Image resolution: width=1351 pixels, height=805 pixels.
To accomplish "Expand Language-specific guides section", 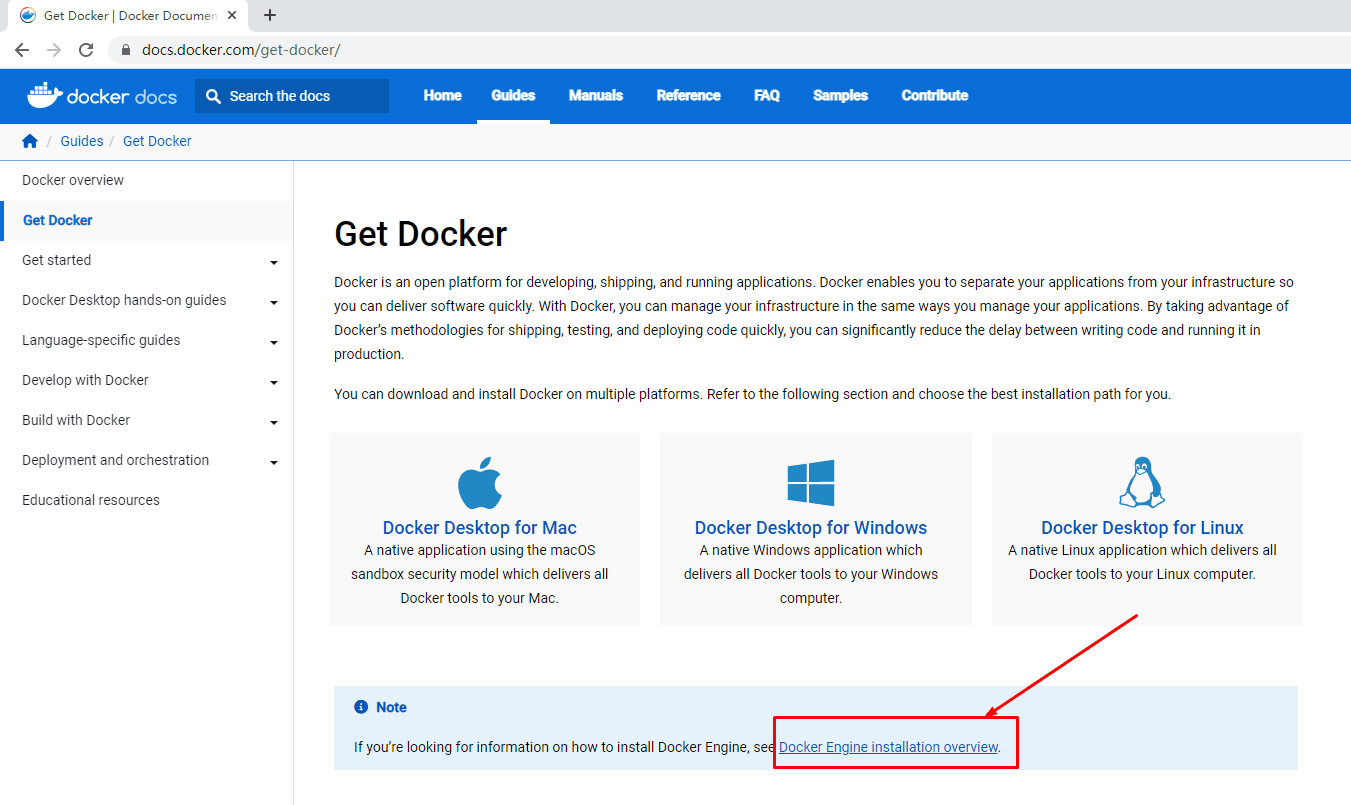I will 274,343.
